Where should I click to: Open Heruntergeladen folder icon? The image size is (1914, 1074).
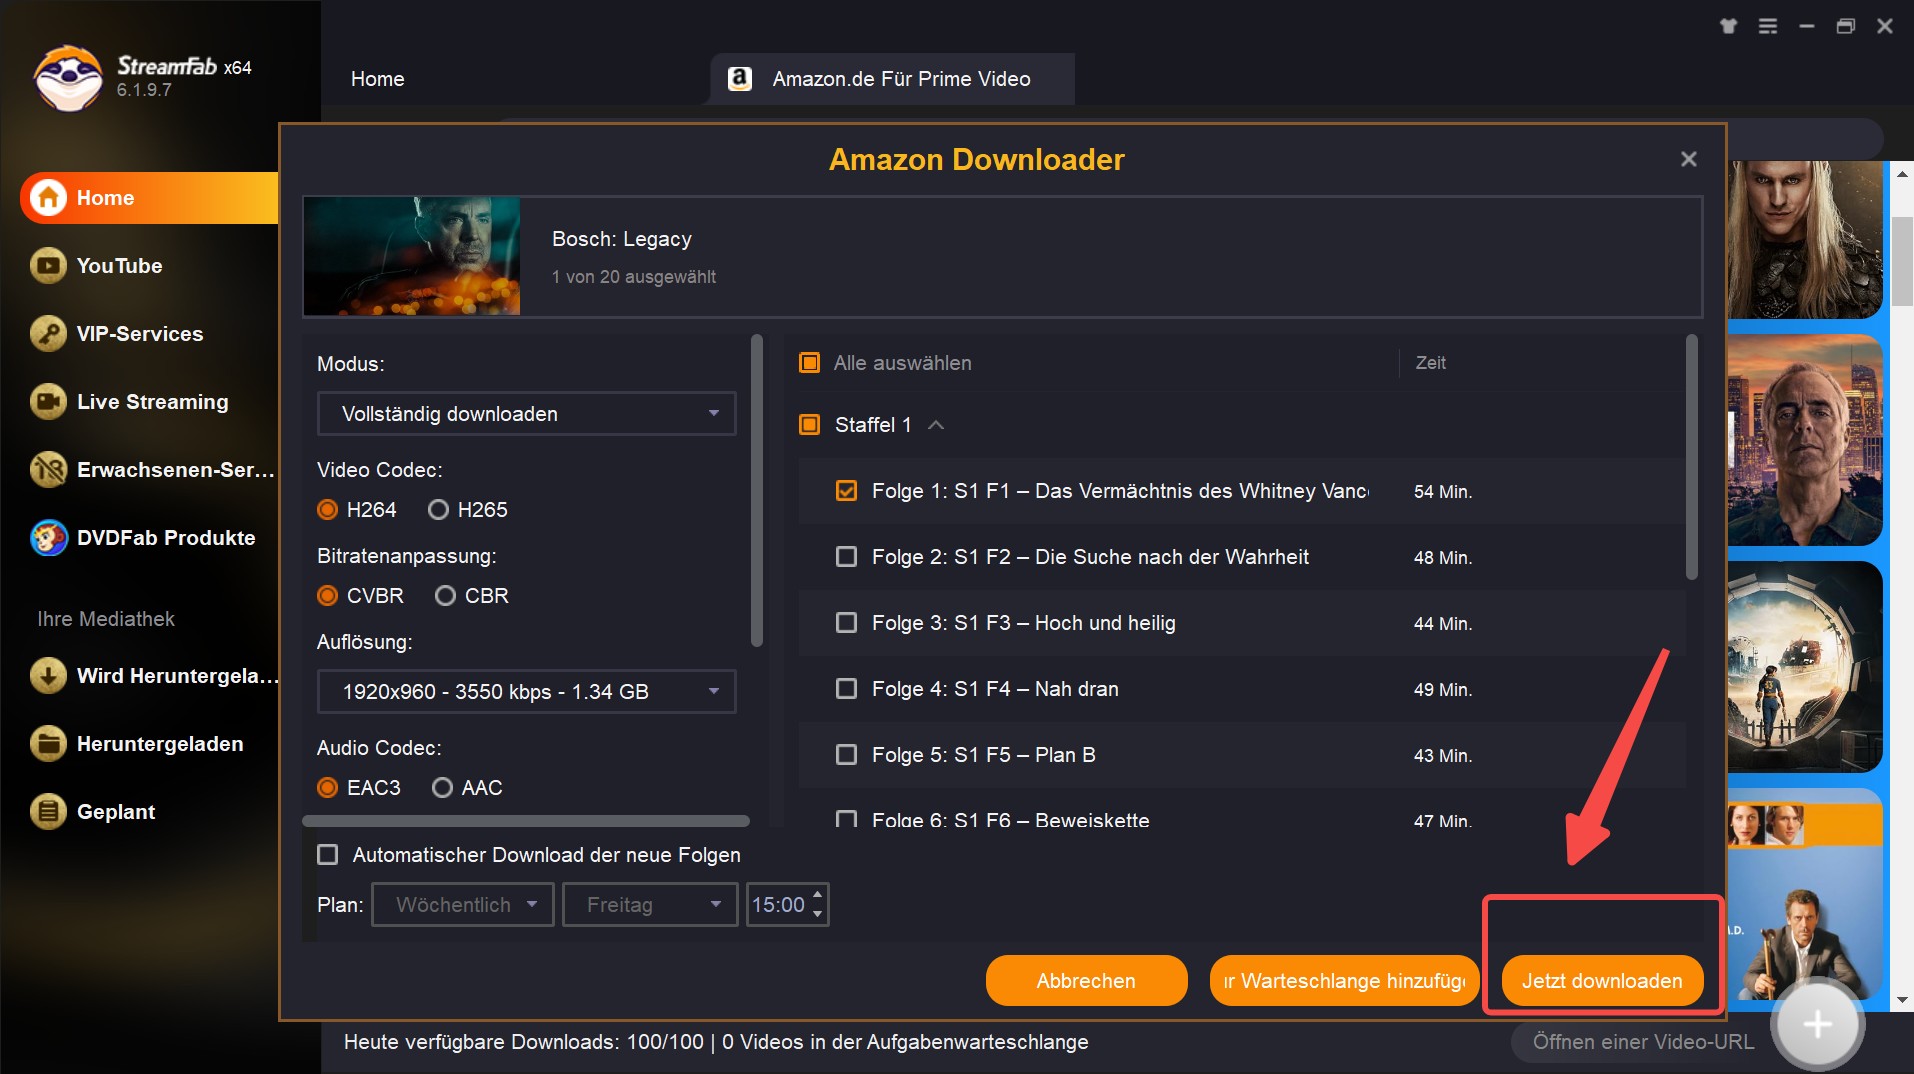(x=48, y=744)
